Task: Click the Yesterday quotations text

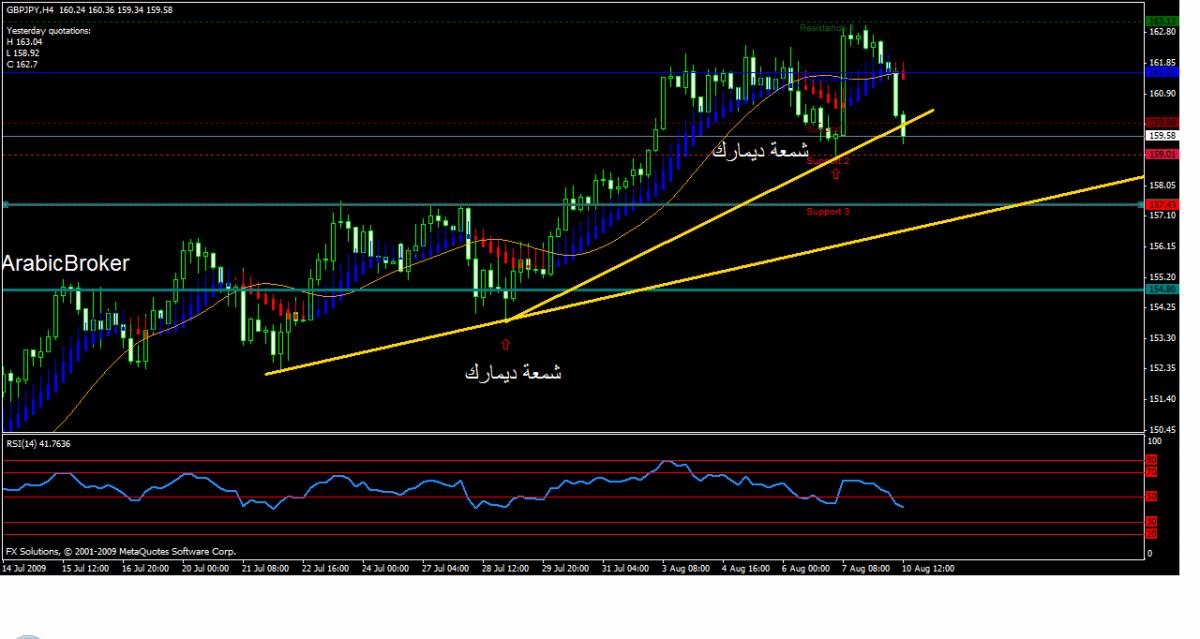Action: point(48,31)
